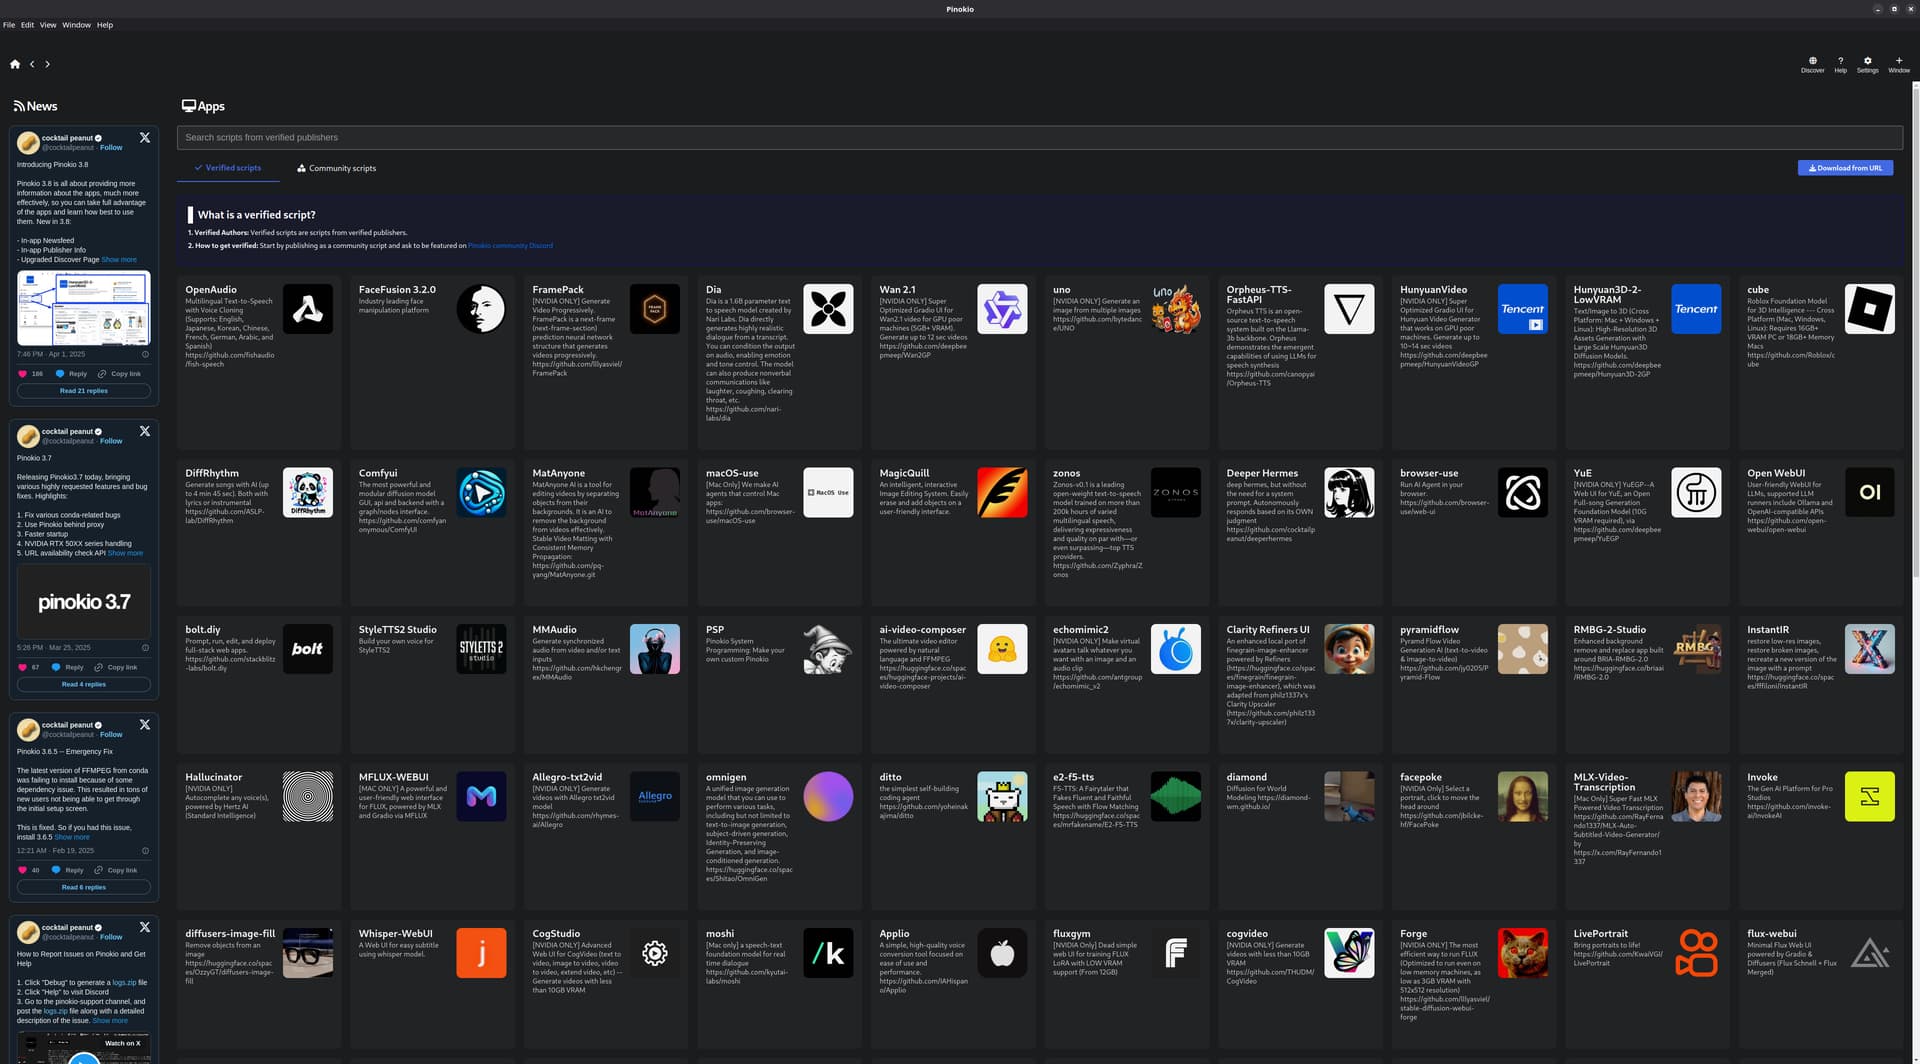Open the File menu
1920x1064 pixels.
pyautogui.click(x=9, y=25)
